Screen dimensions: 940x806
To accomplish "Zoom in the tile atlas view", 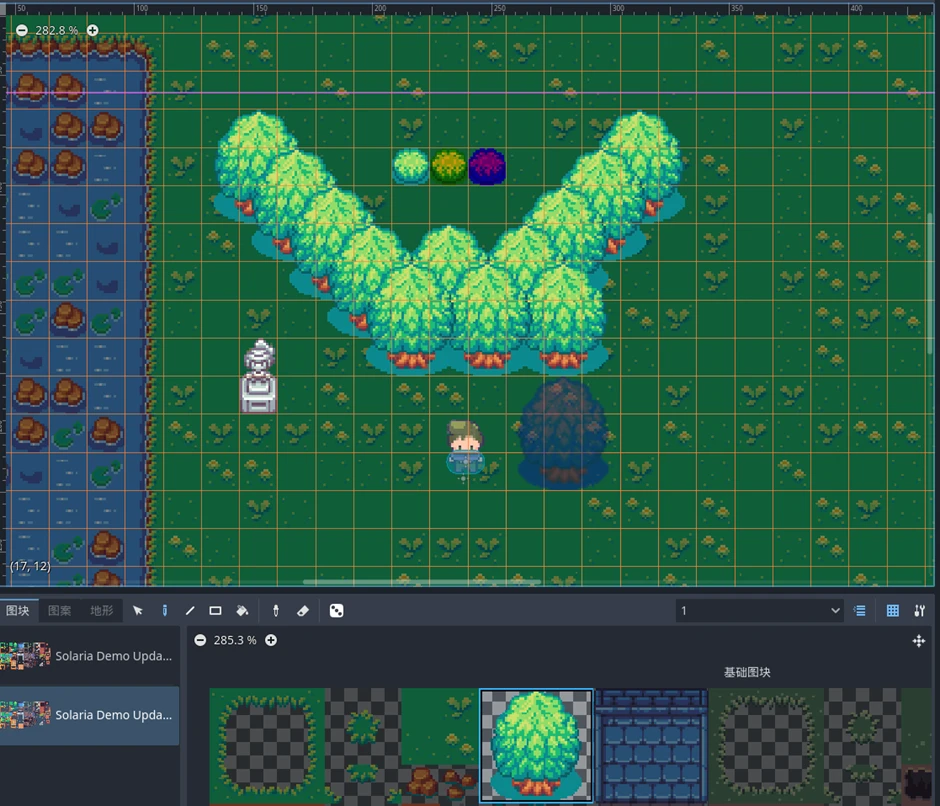I will point(271,640).
